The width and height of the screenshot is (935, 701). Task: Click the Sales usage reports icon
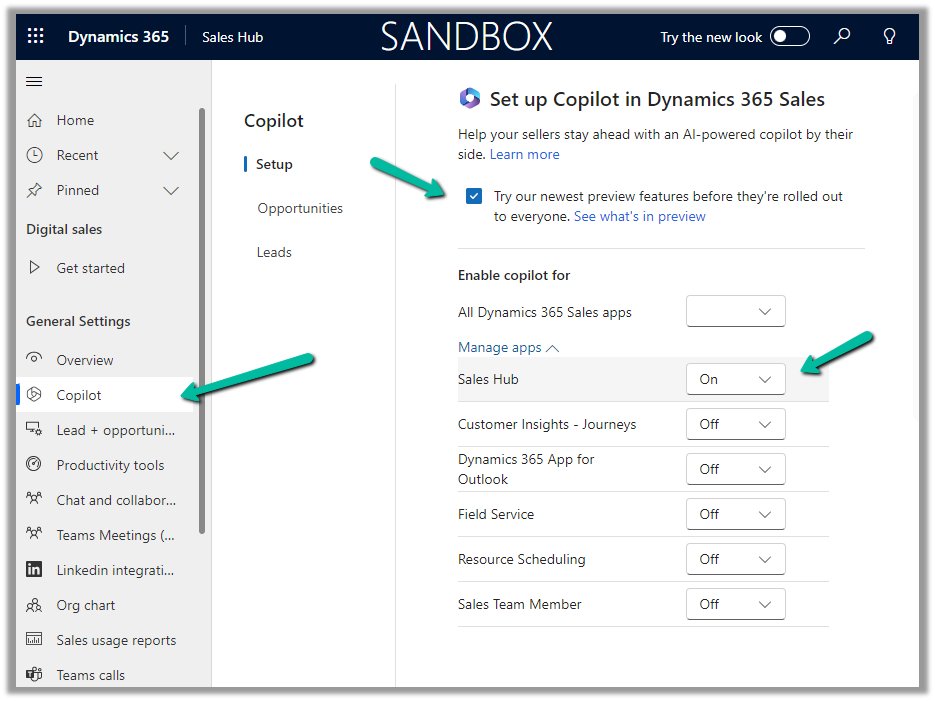[x=35, y=640]
